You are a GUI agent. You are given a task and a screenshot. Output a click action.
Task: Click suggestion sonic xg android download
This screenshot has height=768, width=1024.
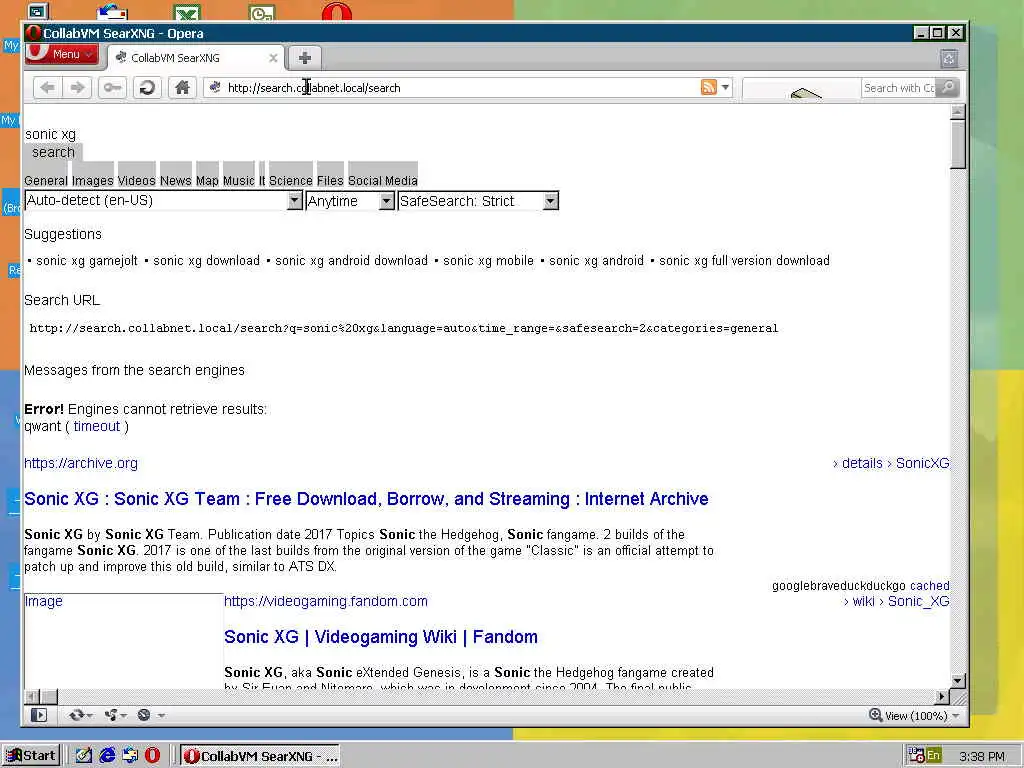pyautogui.click(x=351, y=261)
